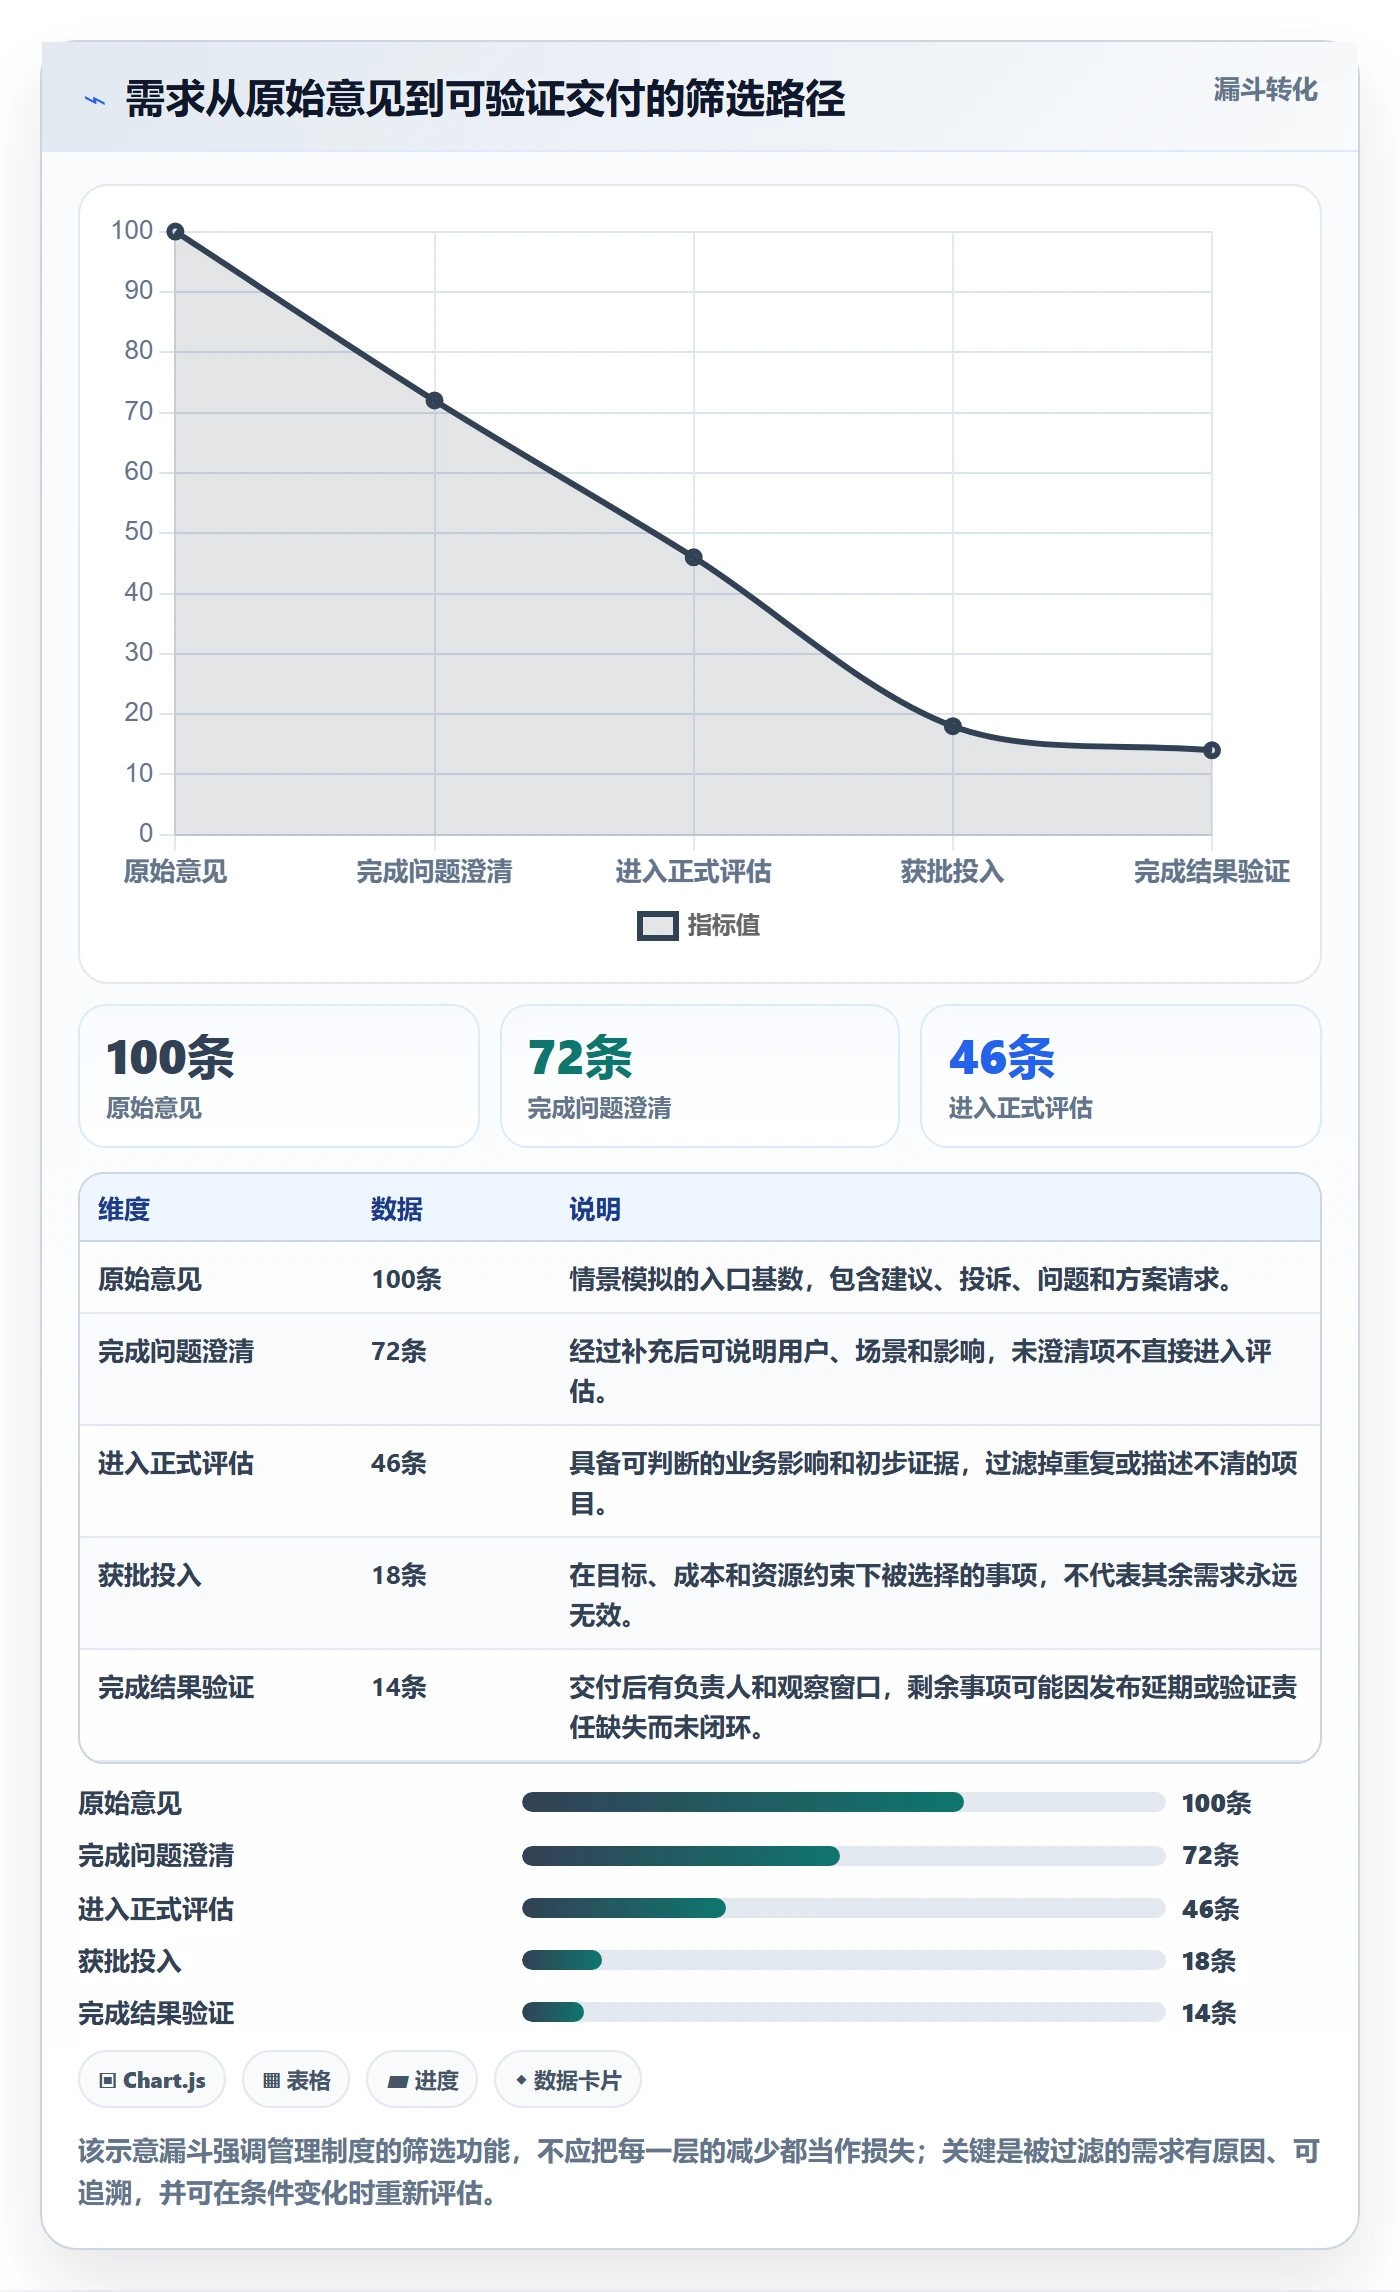This screenshot has width=1400, height=2292.
Task: Click the chart data point for 获批投入
Action: tap(953, 726)
